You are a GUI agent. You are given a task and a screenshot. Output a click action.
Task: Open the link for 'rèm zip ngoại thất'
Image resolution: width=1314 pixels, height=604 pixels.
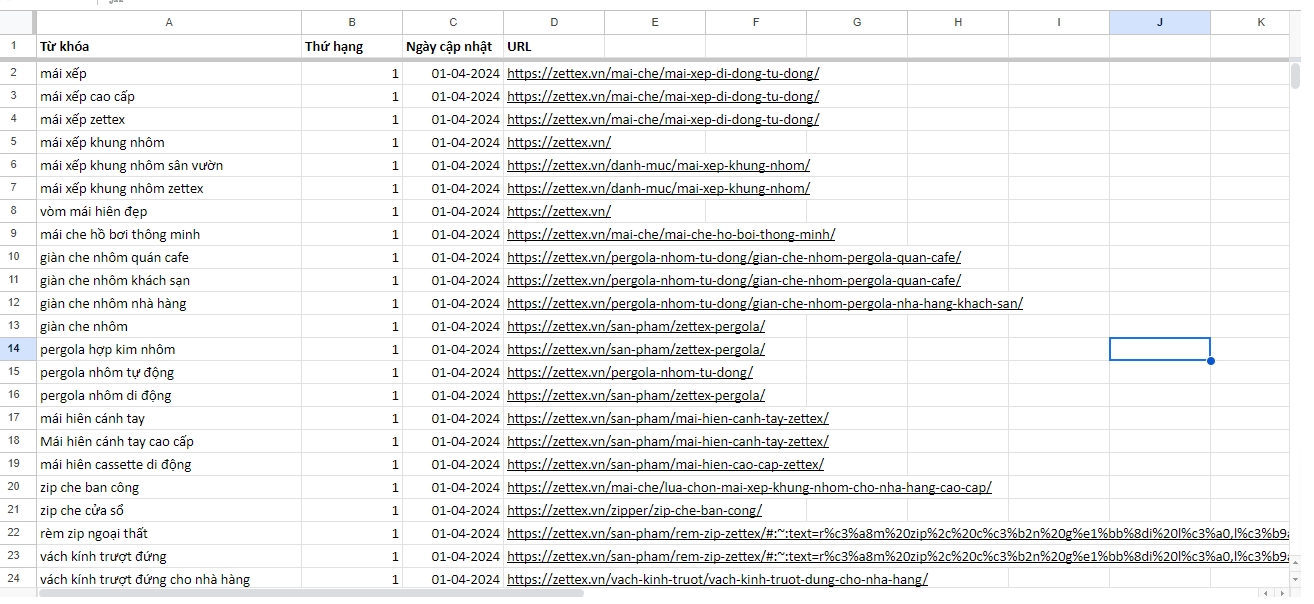click(897, 533)
